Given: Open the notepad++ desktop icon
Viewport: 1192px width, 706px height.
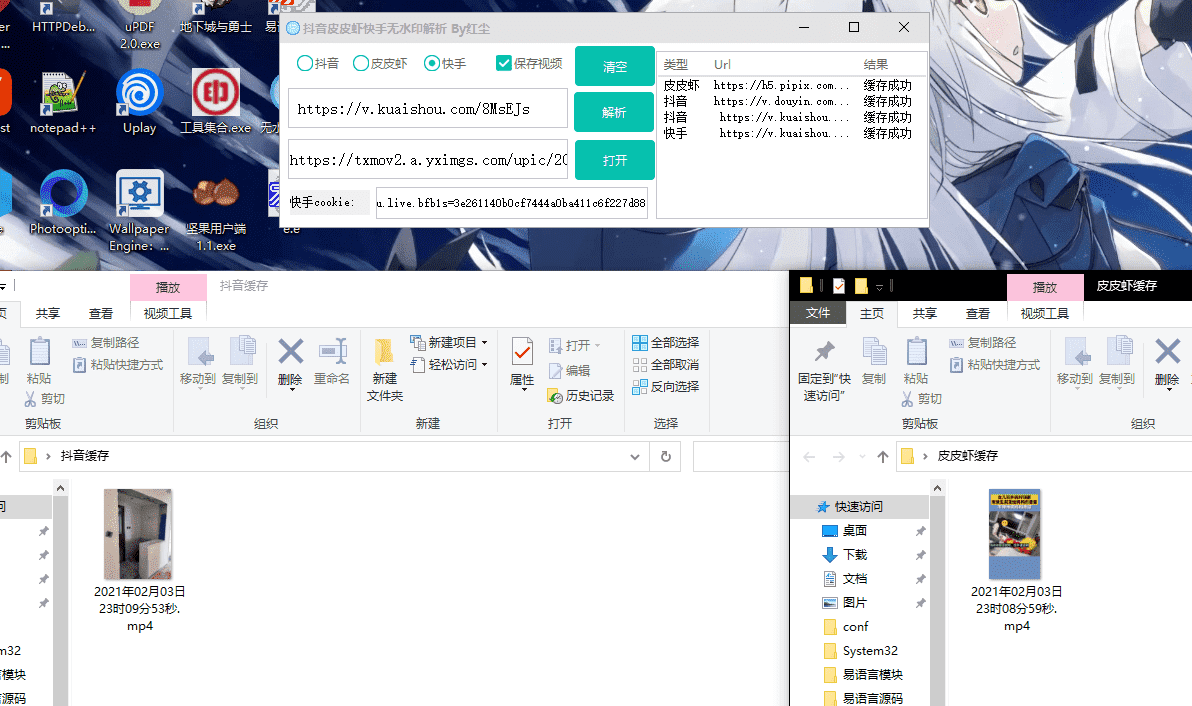Looking at the screenshot, I should click(63, 96).
